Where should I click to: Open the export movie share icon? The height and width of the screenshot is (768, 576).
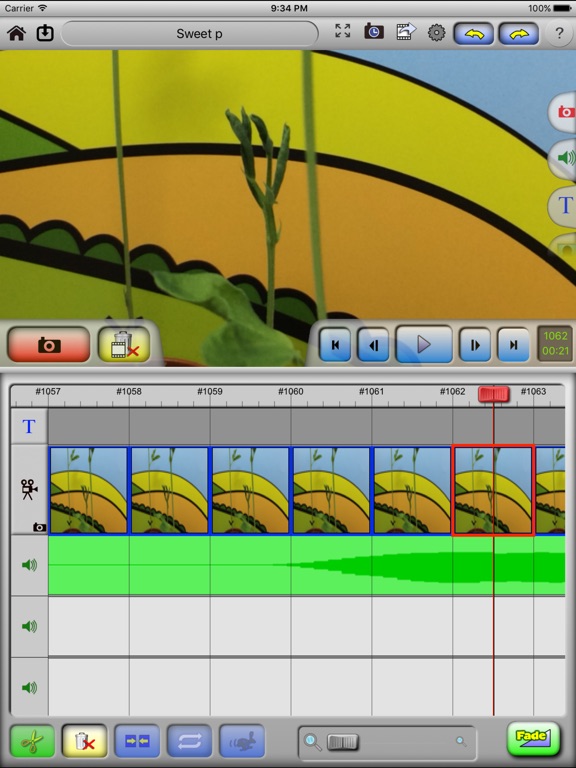pyautogui.click(x=406, y=32)
